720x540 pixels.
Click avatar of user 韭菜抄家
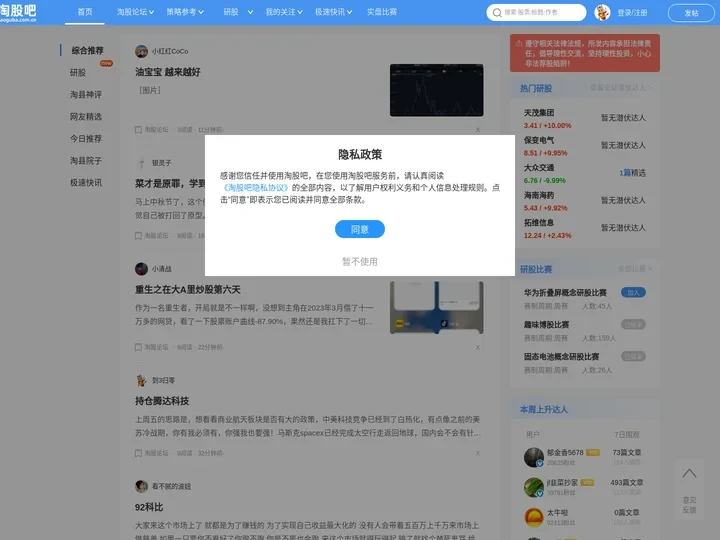point(534,487)
